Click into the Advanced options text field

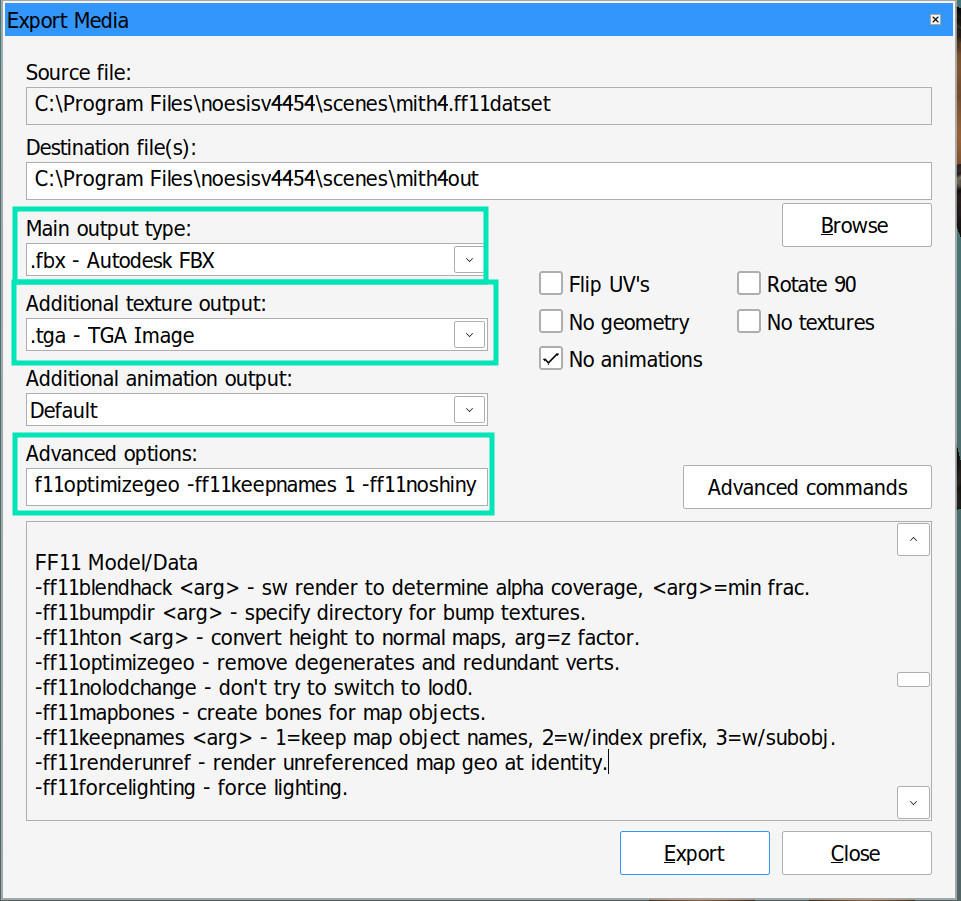[257, 487]
